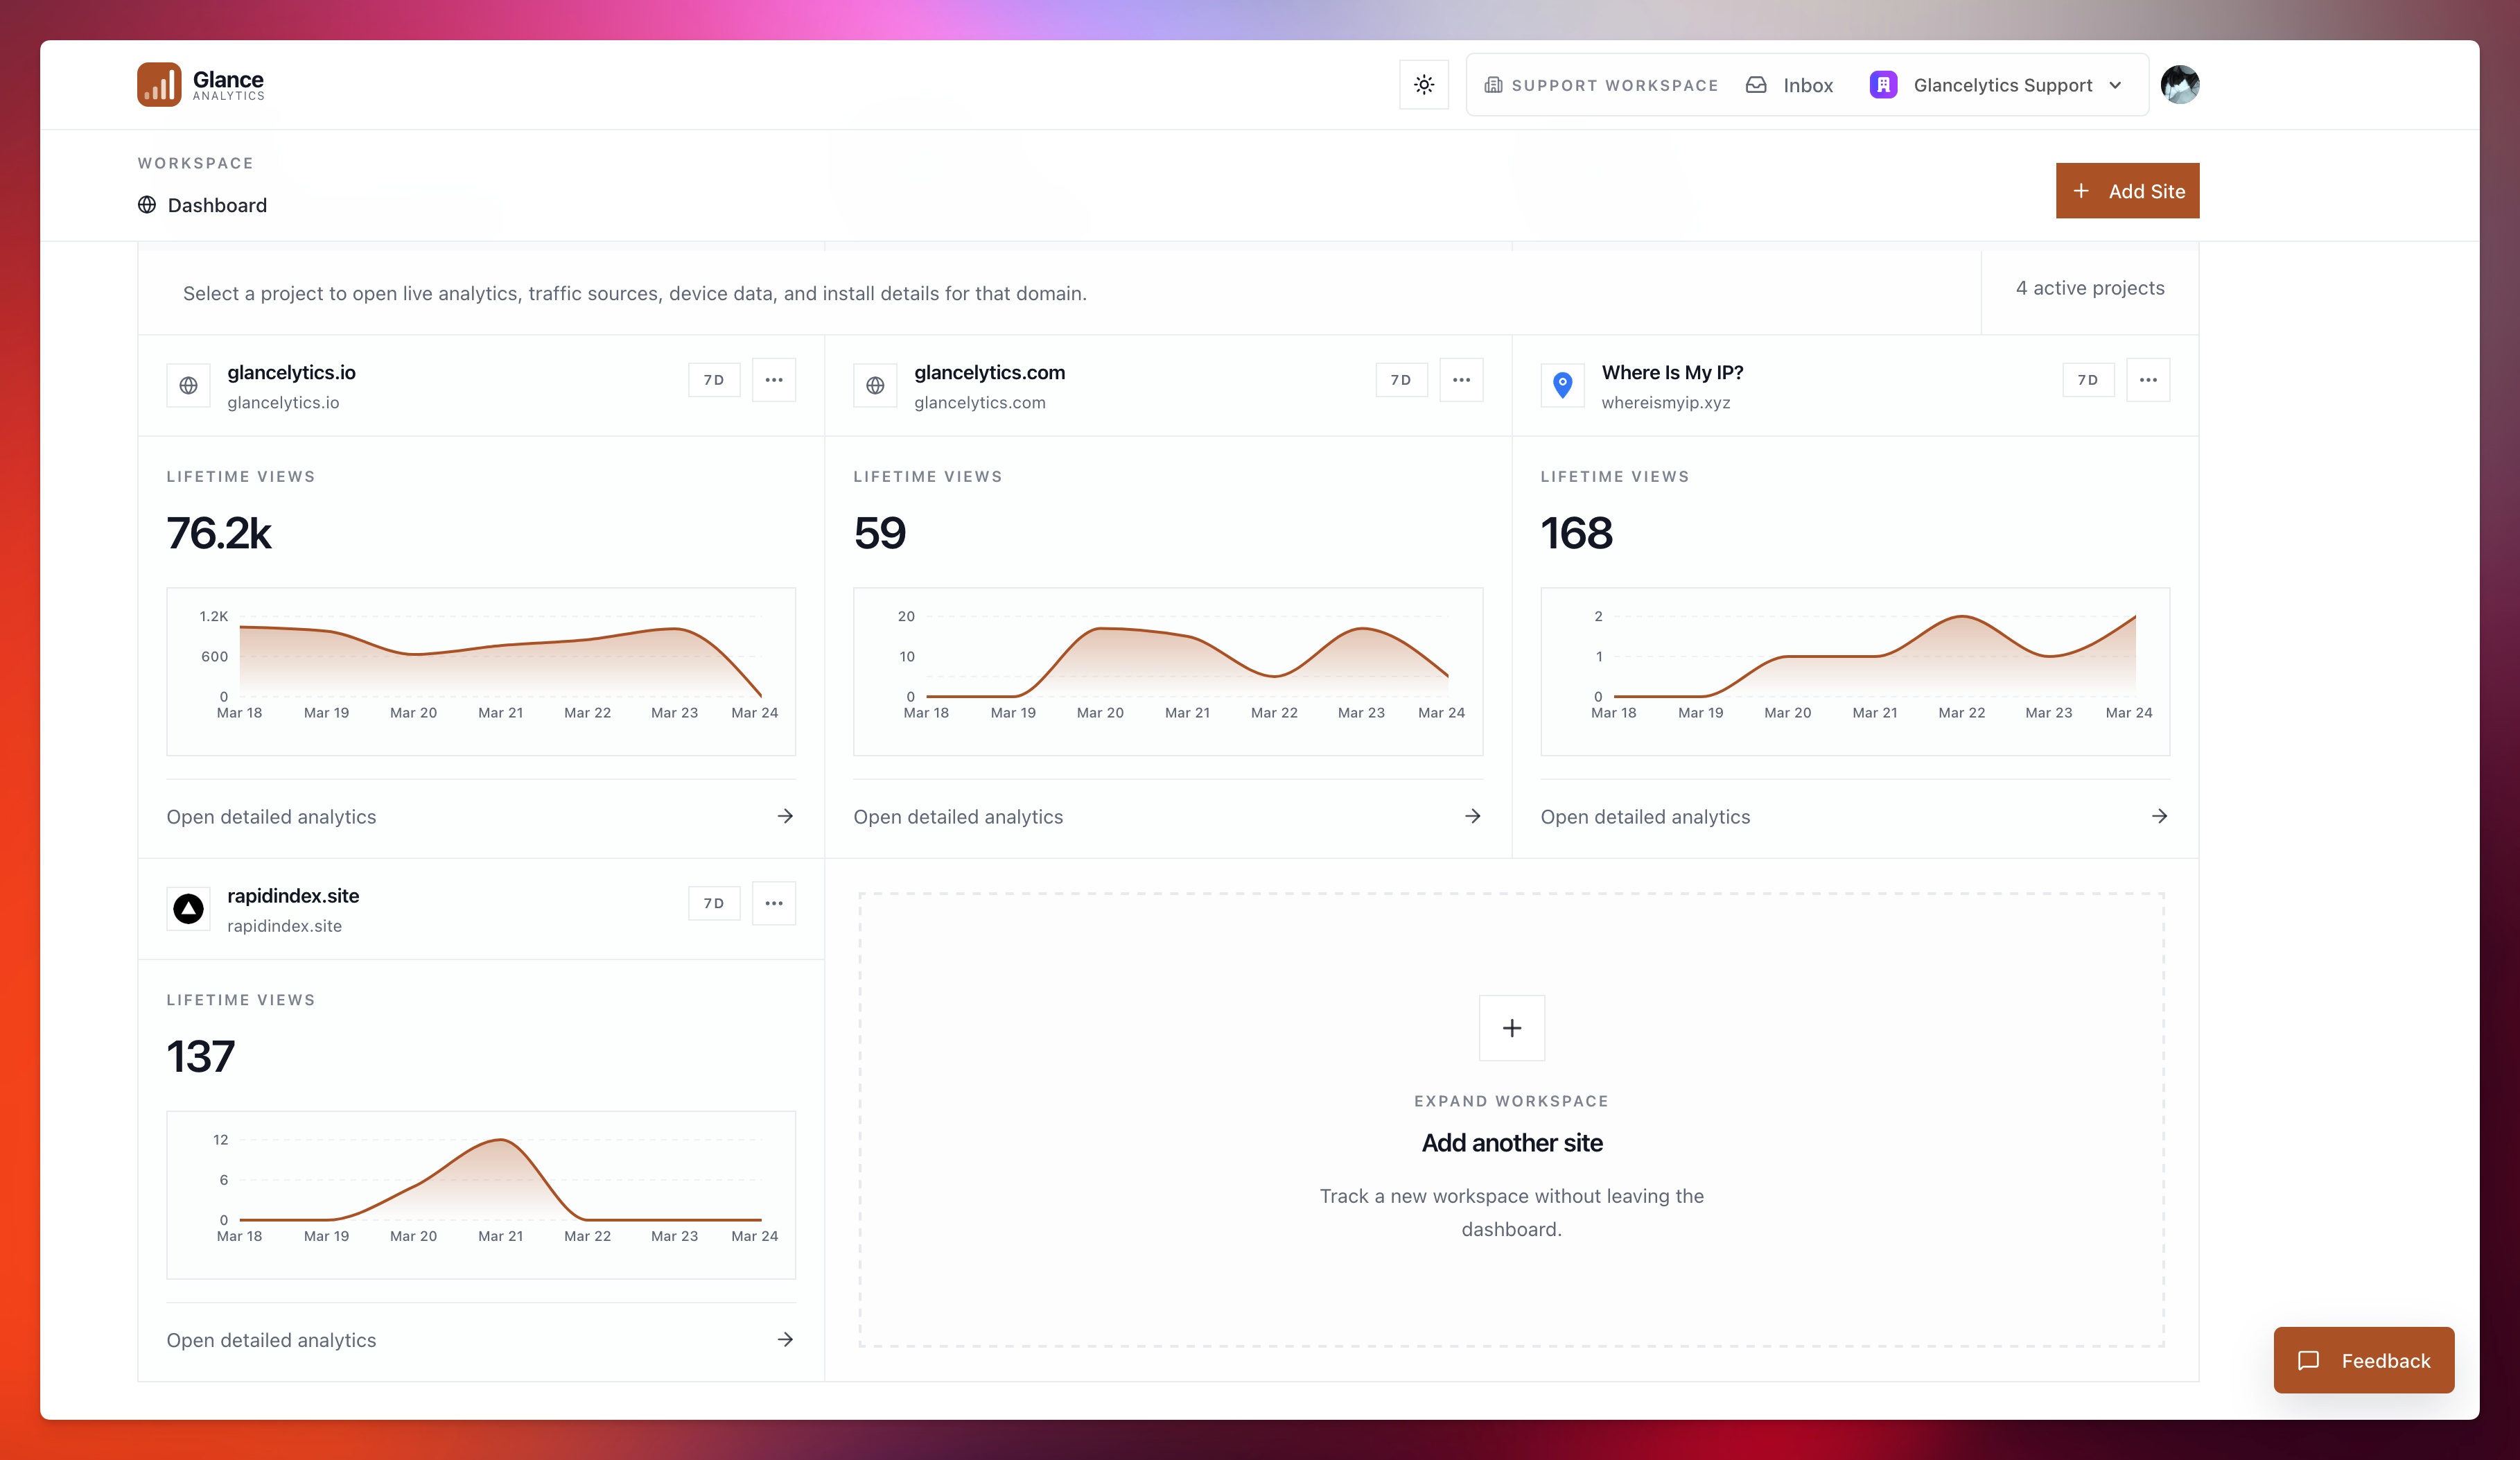
Task: Open the three-dot menu for rapidindex.site
Action: (773, 903)
